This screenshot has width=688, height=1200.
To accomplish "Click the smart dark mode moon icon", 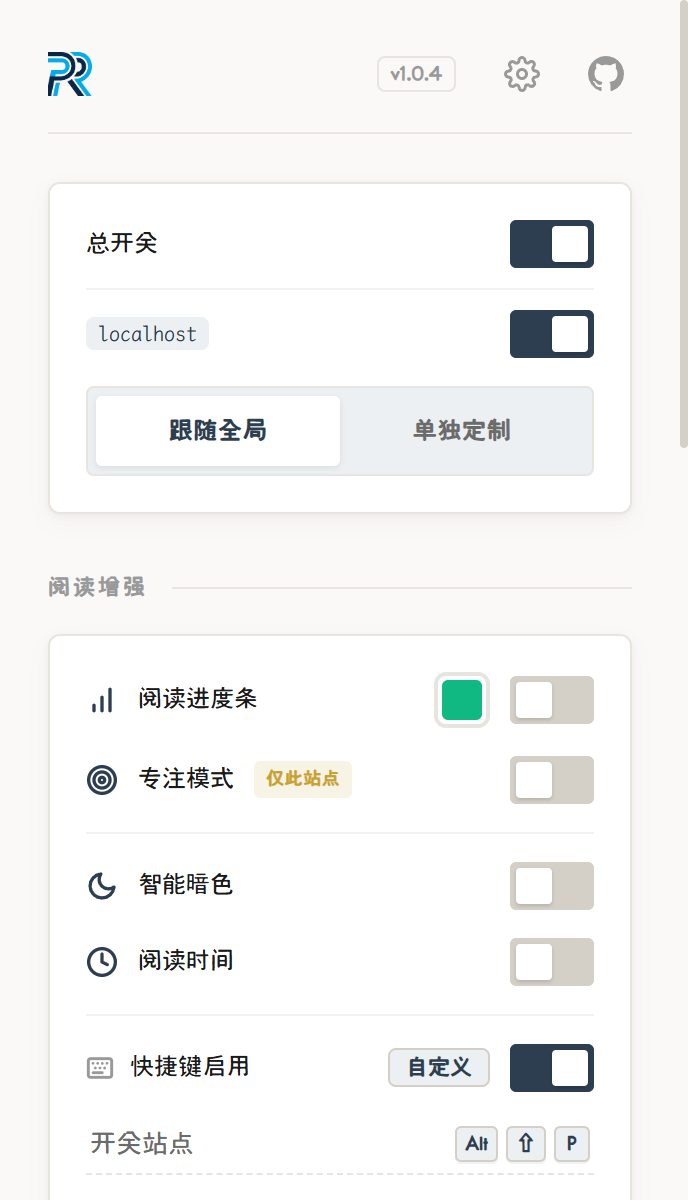I will (x=102, y=886).
